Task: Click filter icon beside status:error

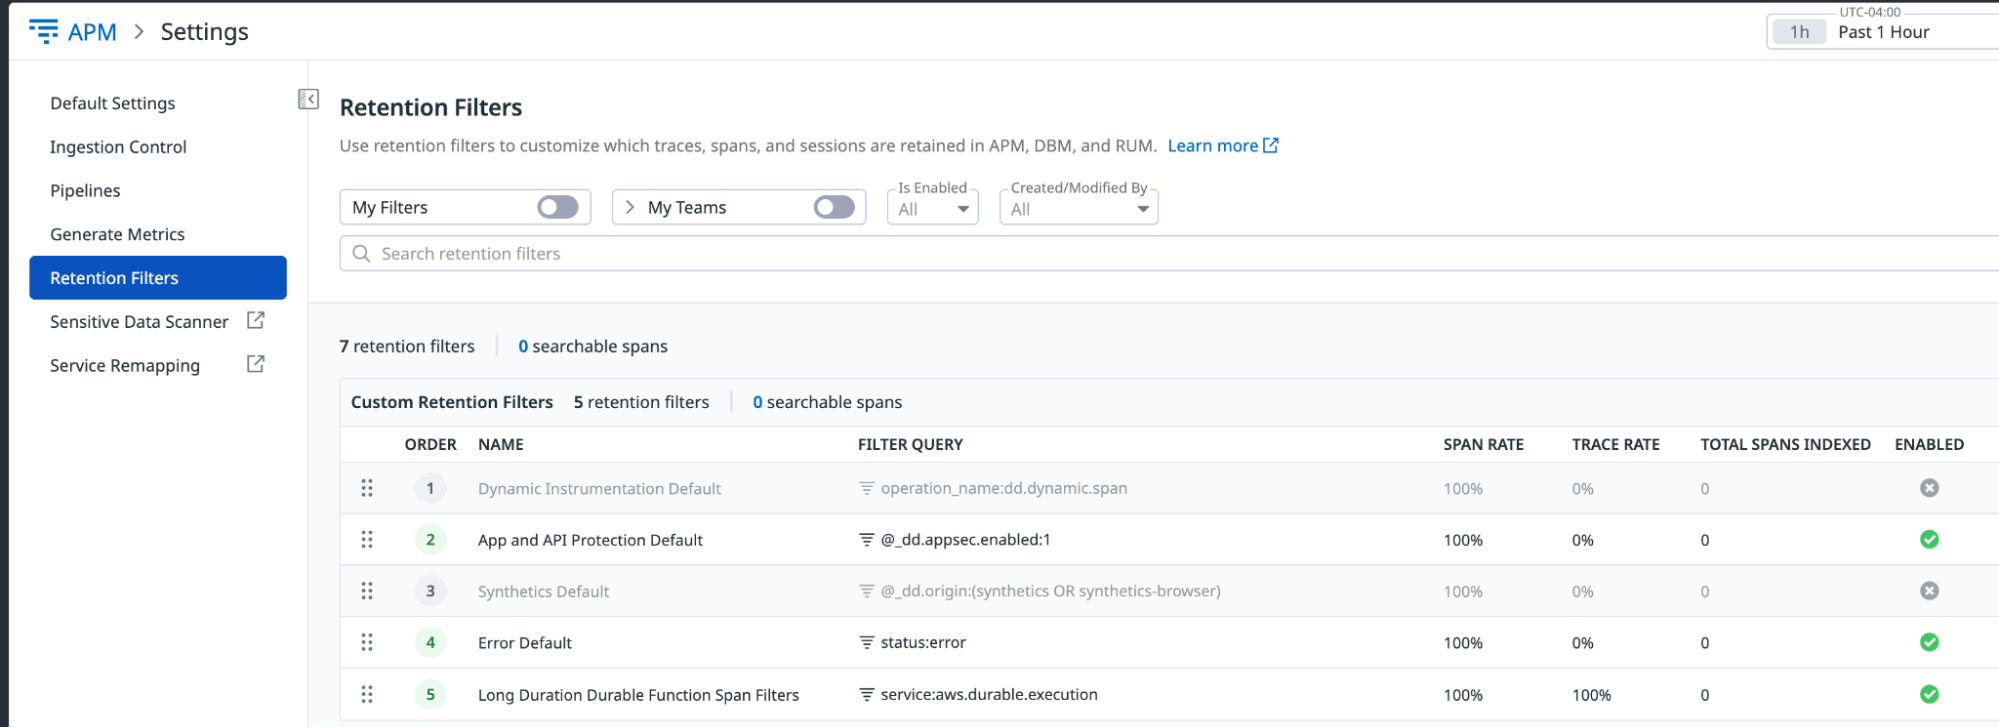Action: point(867,642)
